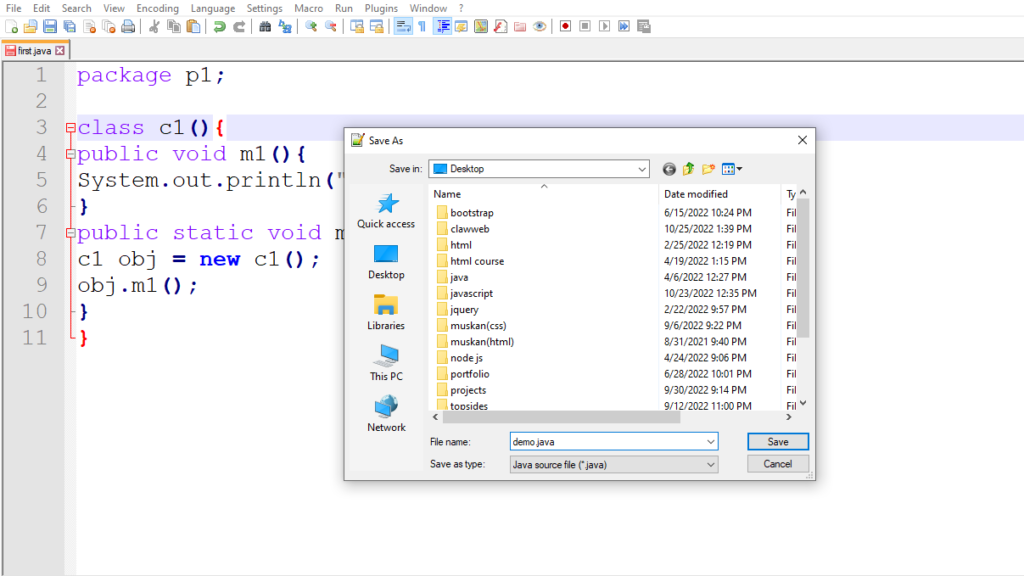Click the Stop recording macro icon

point(585,27)
